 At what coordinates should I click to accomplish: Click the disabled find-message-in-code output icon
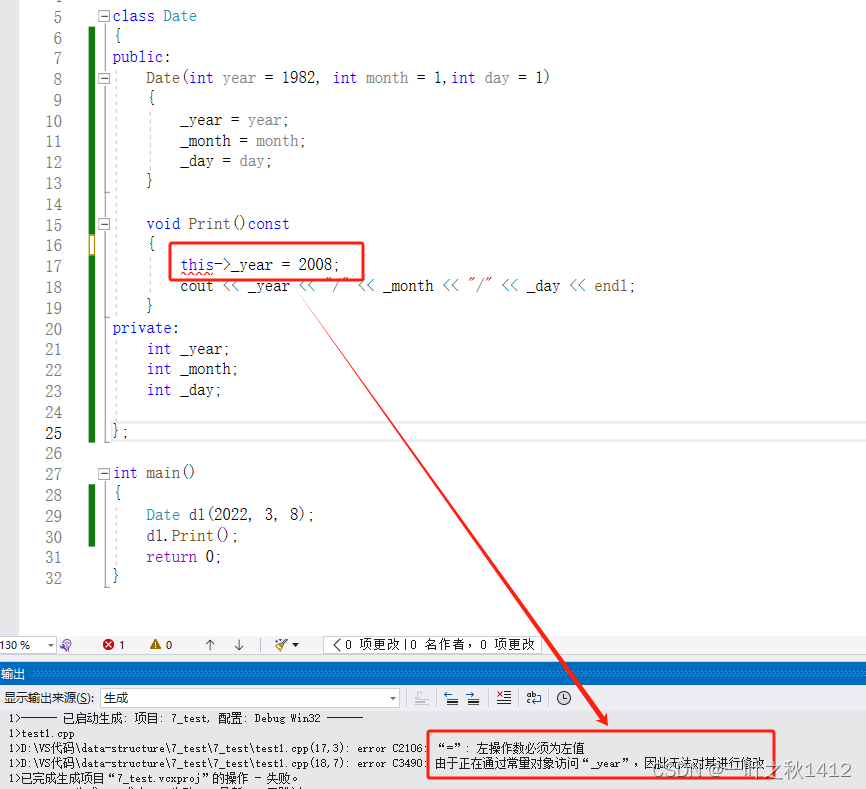tap(421, 698)
